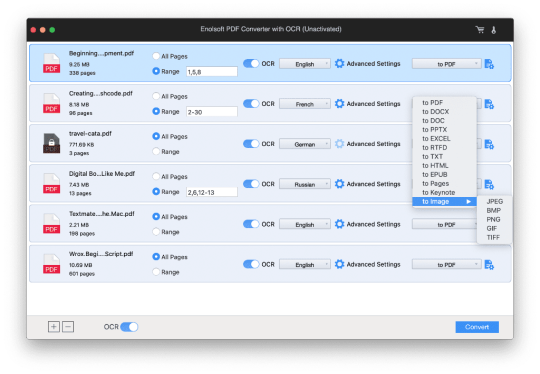540x374 pixels.
Task: Toggle OCR switch for Digital Bo...Like Me.pdf
Action: 251,184
